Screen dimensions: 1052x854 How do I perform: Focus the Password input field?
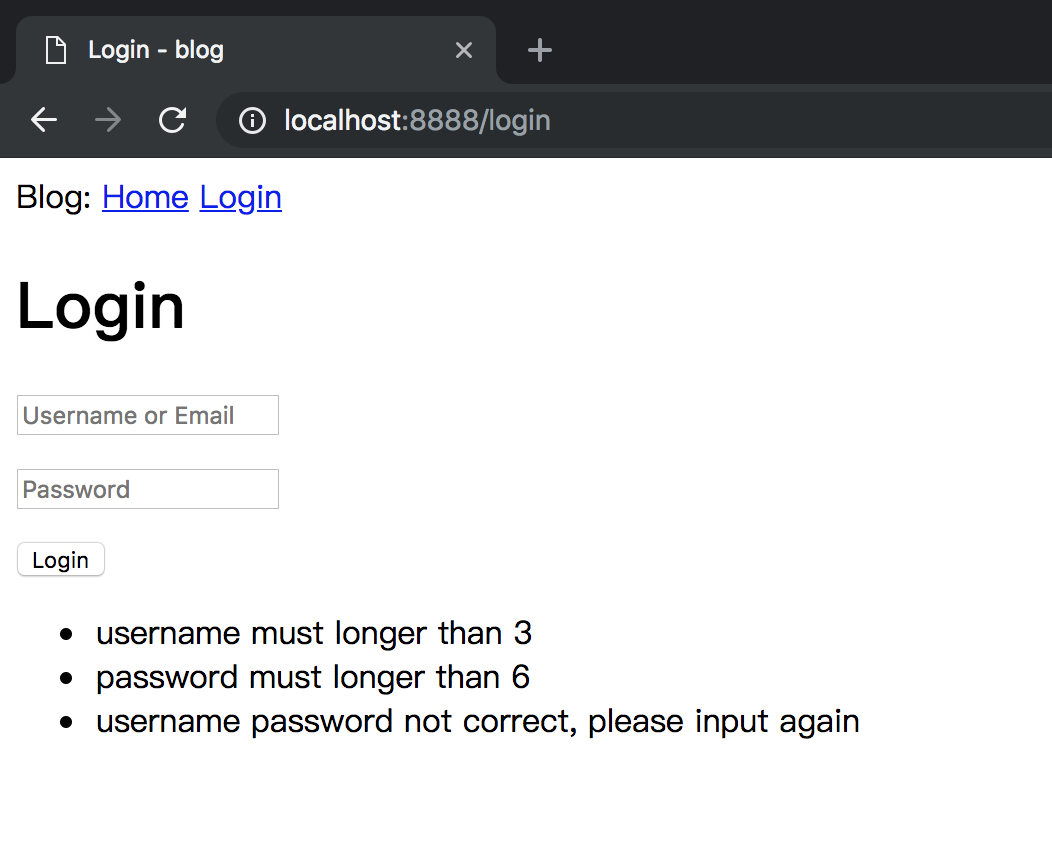[148, 489]
